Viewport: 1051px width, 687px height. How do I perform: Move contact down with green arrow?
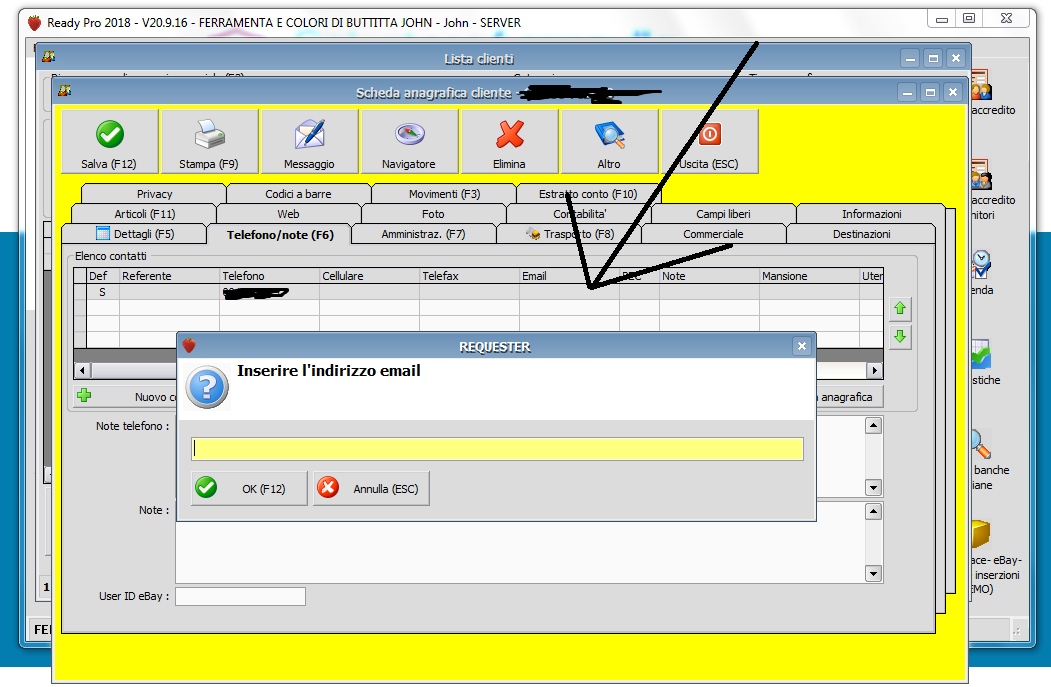900,336
